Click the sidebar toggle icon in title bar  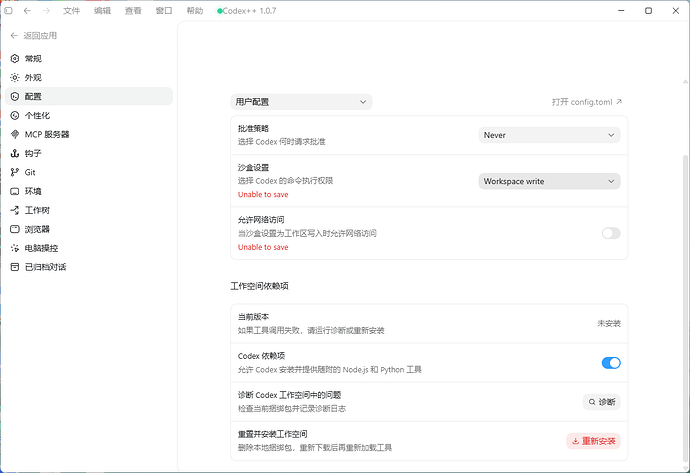click(x=8, y=11)
